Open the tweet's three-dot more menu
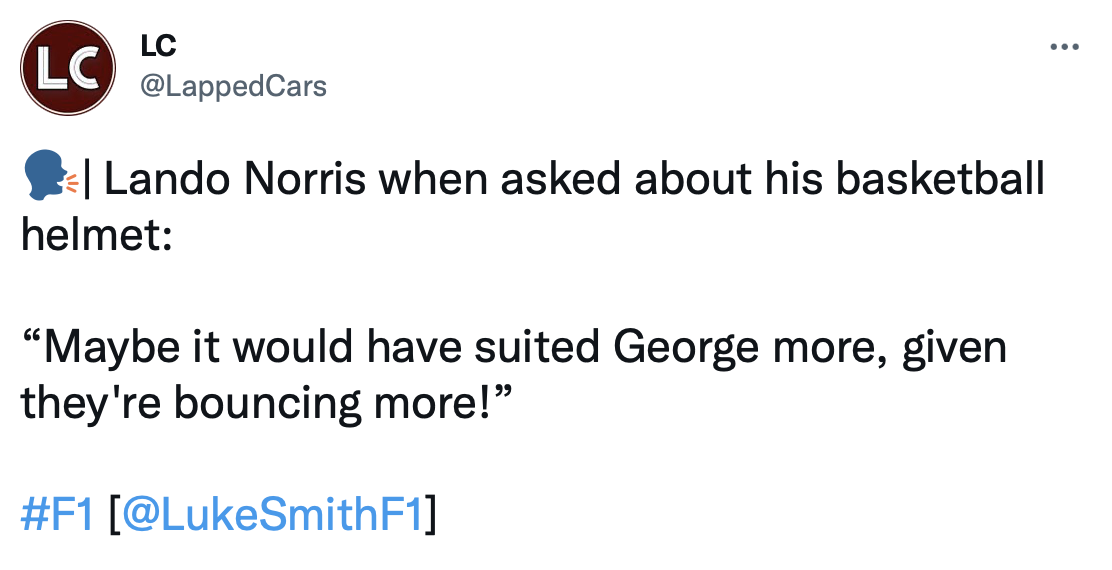Image resolution: width=1112 pixels, height=570 pixels. coord(1064,47)
